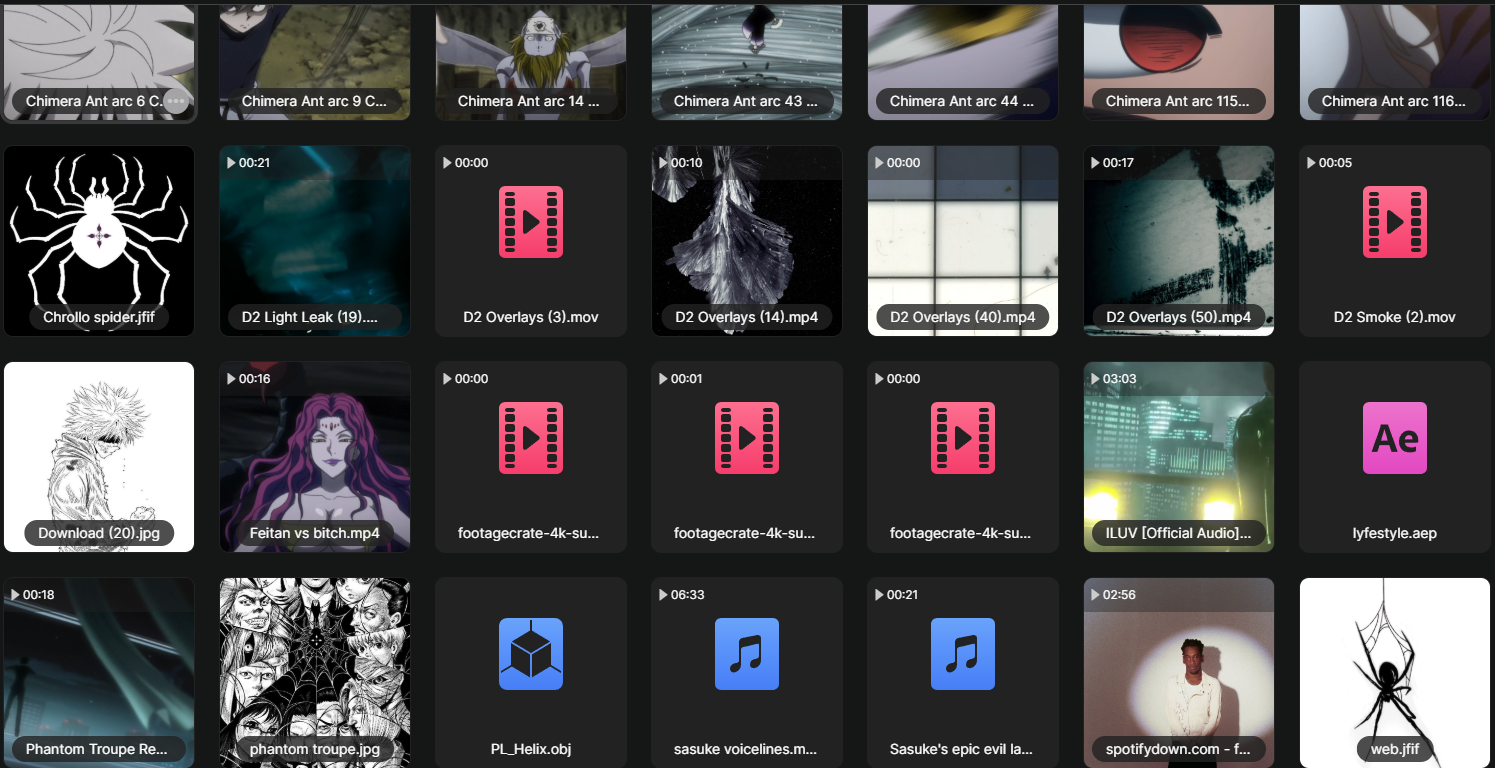The image size is (1495, 768).
Task: Open the Chimera Ant arc 9 thumbnail
Action: coord(315,62)
